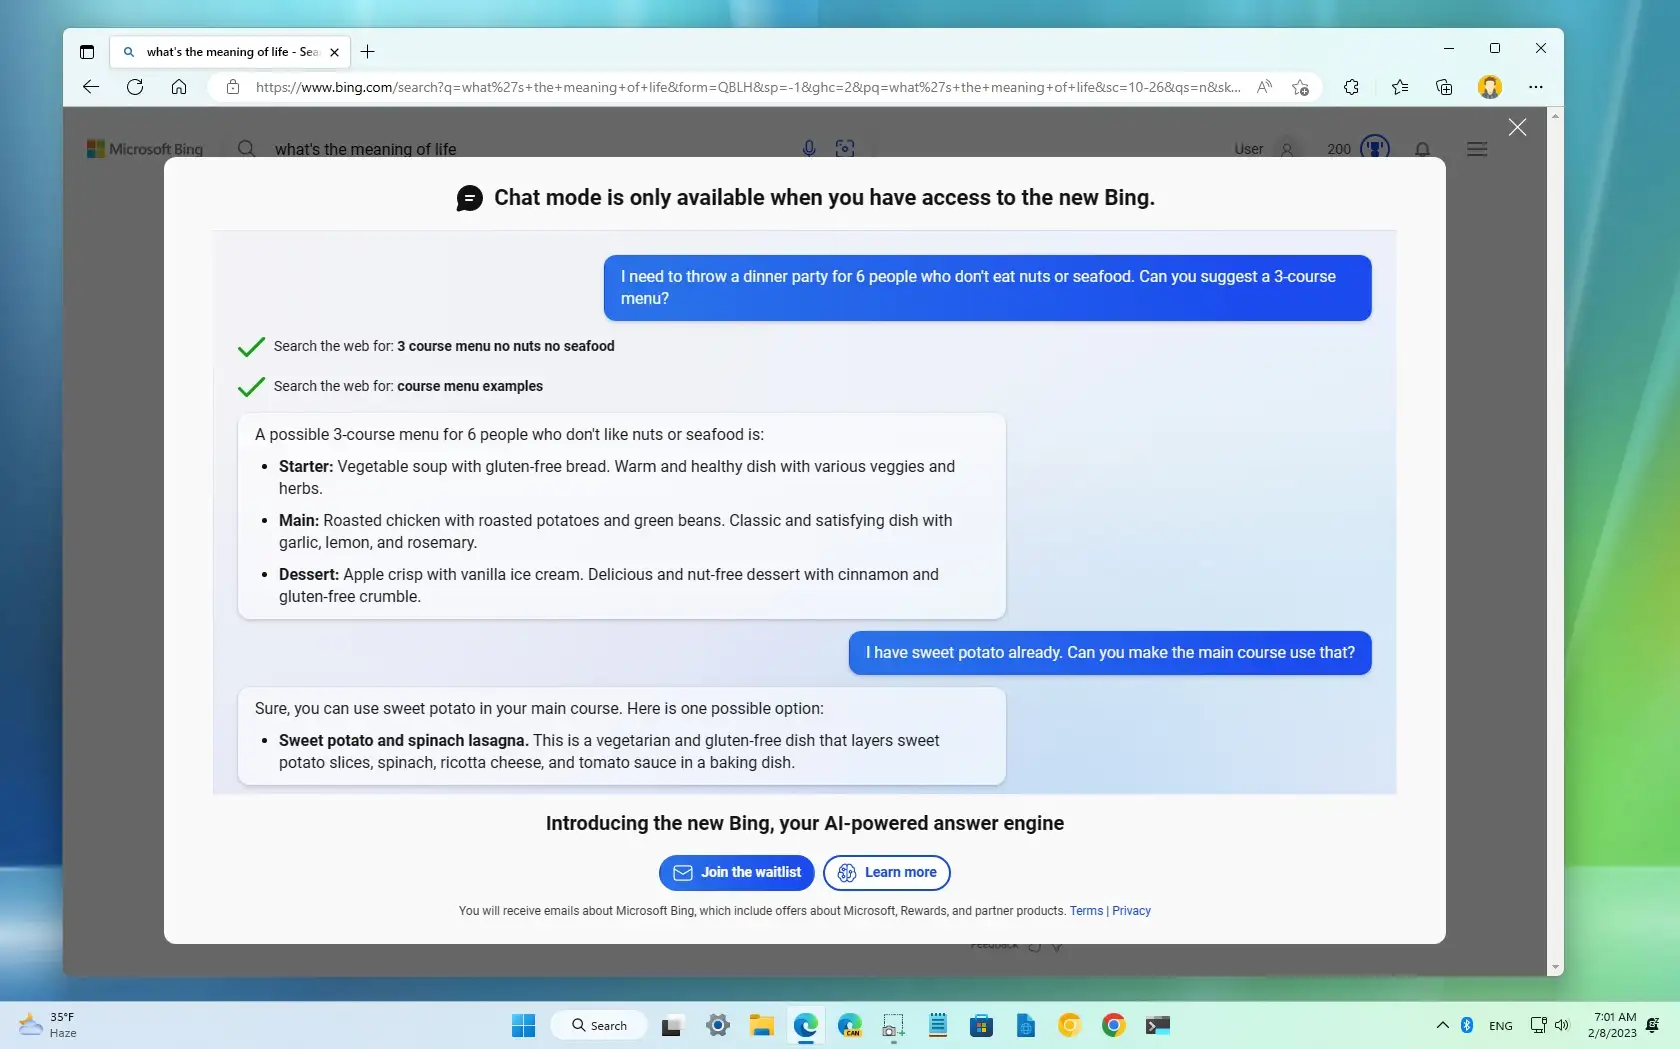Open the browser profile avatar menu
The height and width of the screenshot is (1049, 1680).
pos(1490,87)
